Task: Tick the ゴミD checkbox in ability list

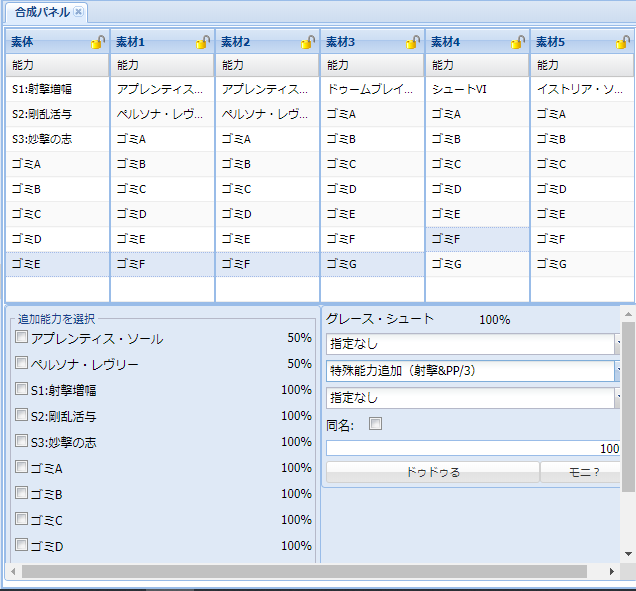Action: [21, 544]
